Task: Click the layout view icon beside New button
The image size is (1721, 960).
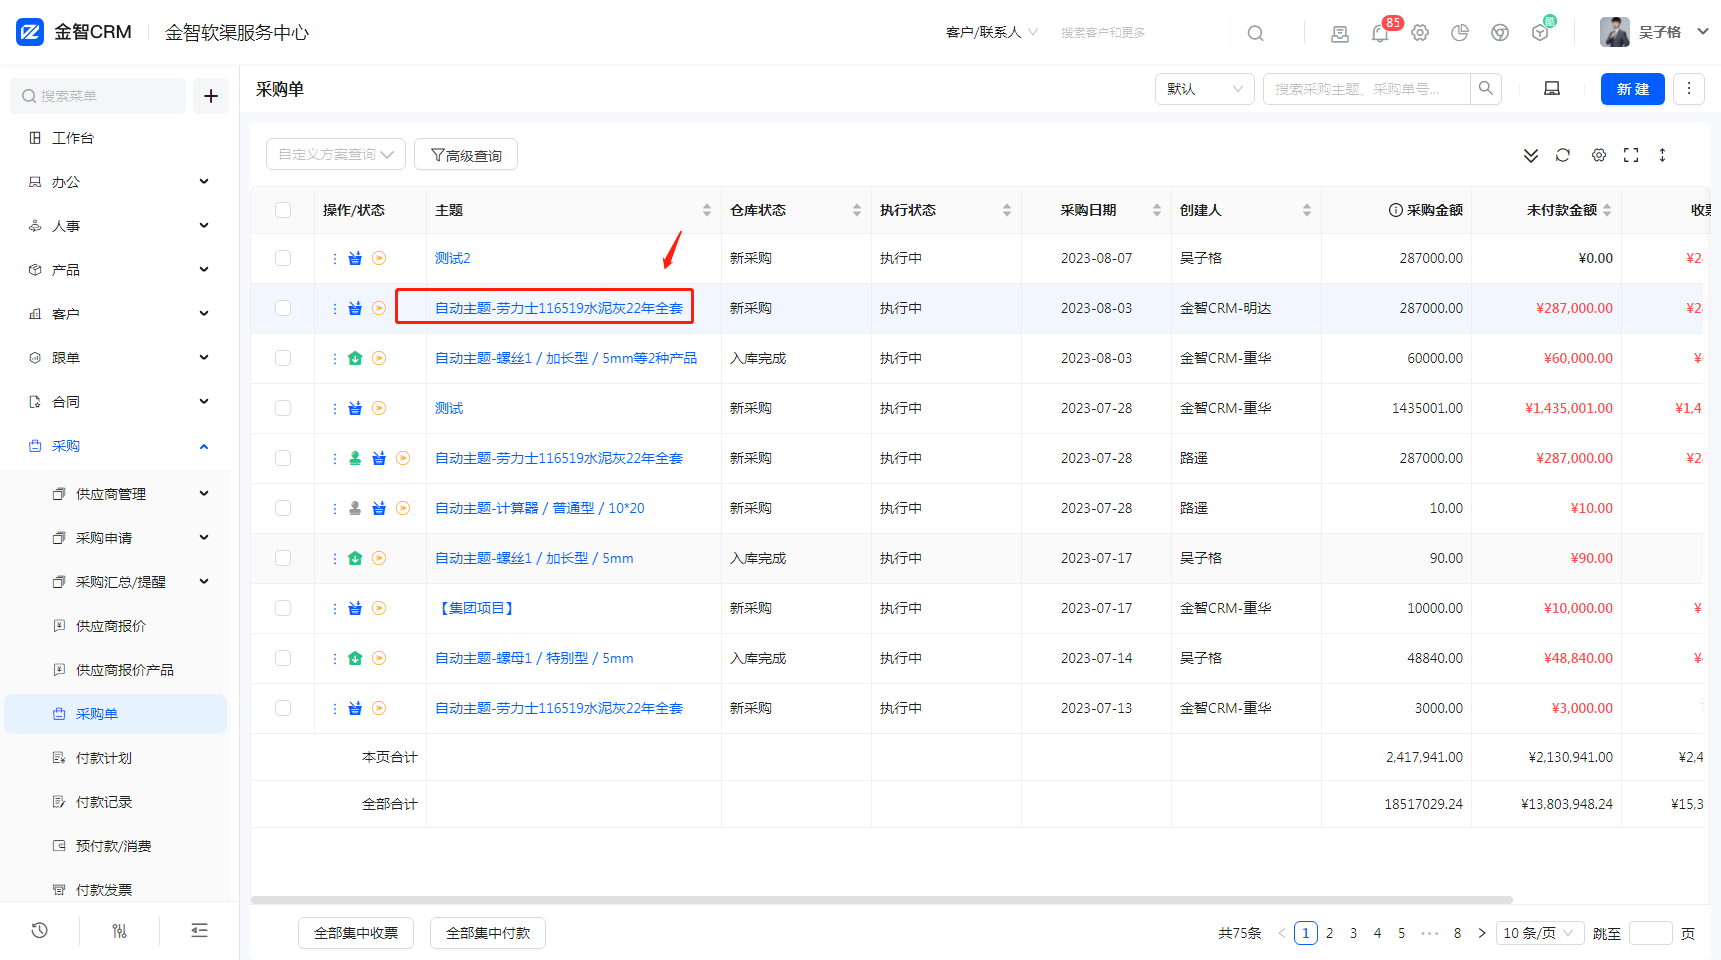Action: (x=1552, y=89)
